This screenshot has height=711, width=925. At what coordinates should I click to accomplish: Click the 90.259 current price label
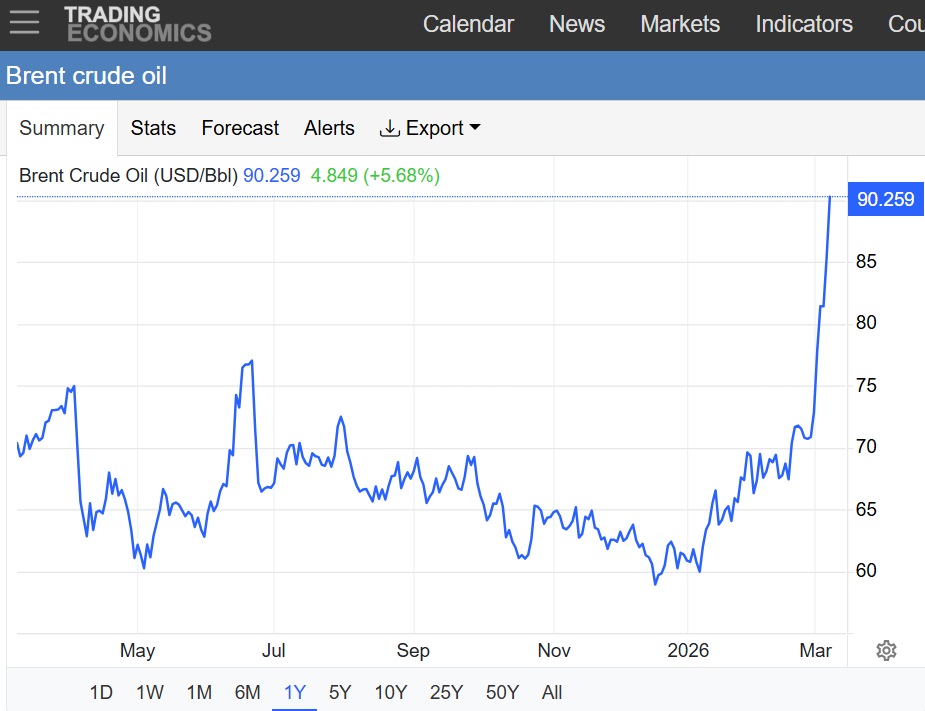pyautogui.click(x=885, y=199)
